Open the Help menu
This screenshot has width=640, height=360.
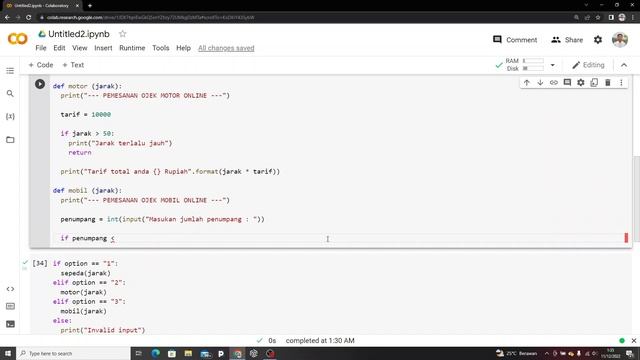click(x=183, y=48)
